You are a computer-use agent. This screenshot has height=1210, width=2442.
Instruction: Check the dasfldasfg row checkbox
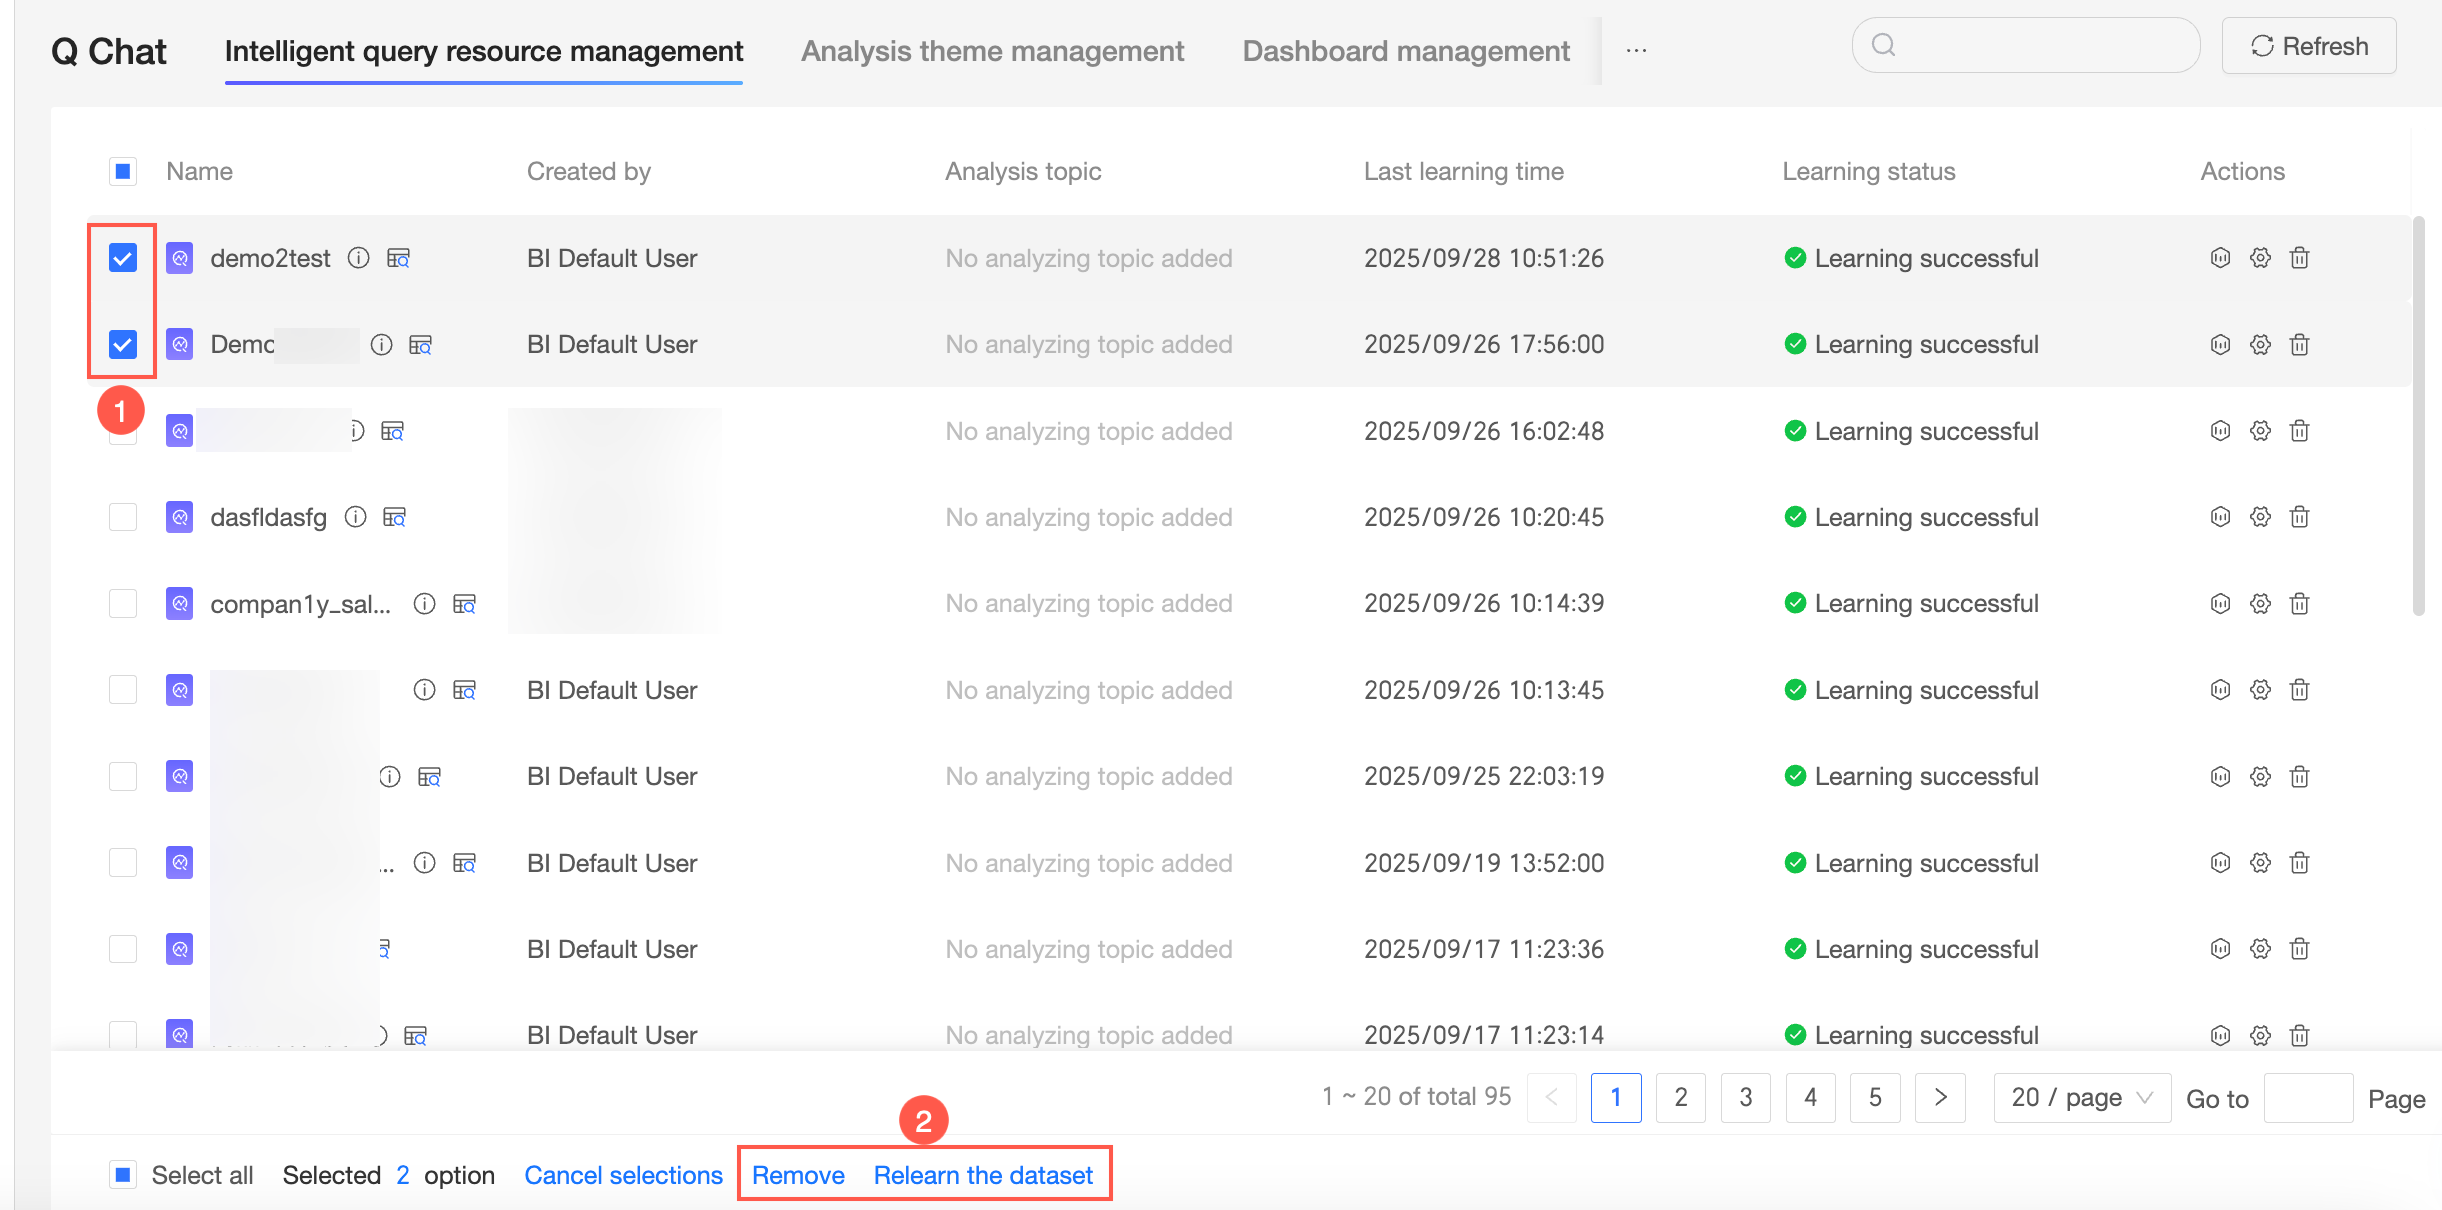[123, 517]
